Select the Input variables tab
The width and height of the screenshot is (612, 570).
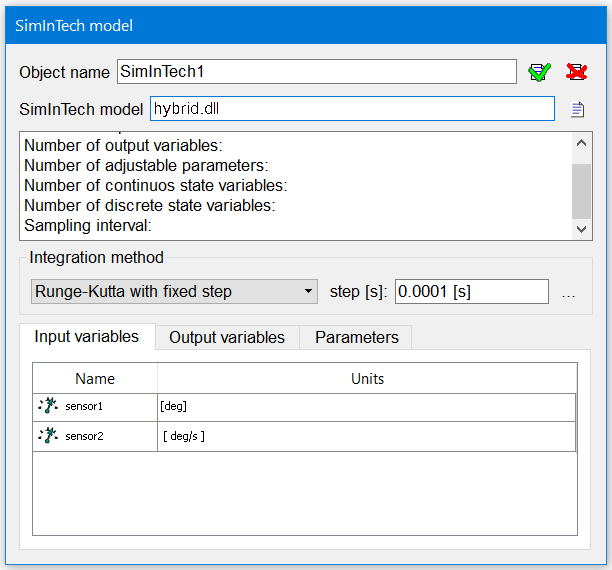click(x=87, y=337)
